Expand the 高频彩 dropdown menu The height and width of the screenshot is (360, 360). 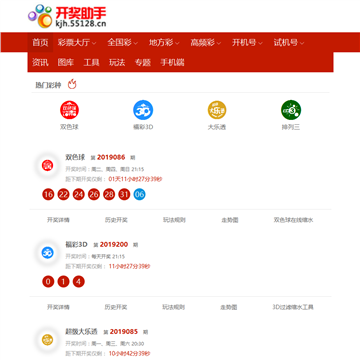click(206, 42)
